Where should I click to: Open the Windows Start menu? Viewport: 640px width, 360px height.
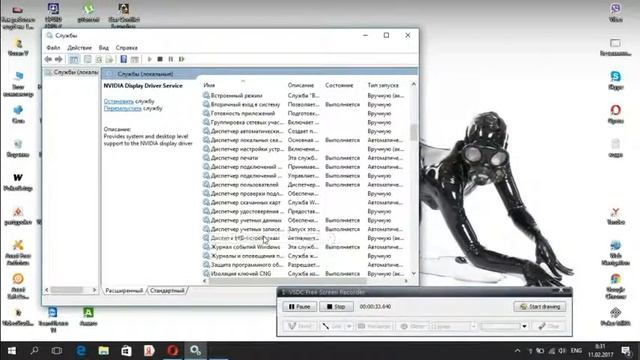[12, 351]
